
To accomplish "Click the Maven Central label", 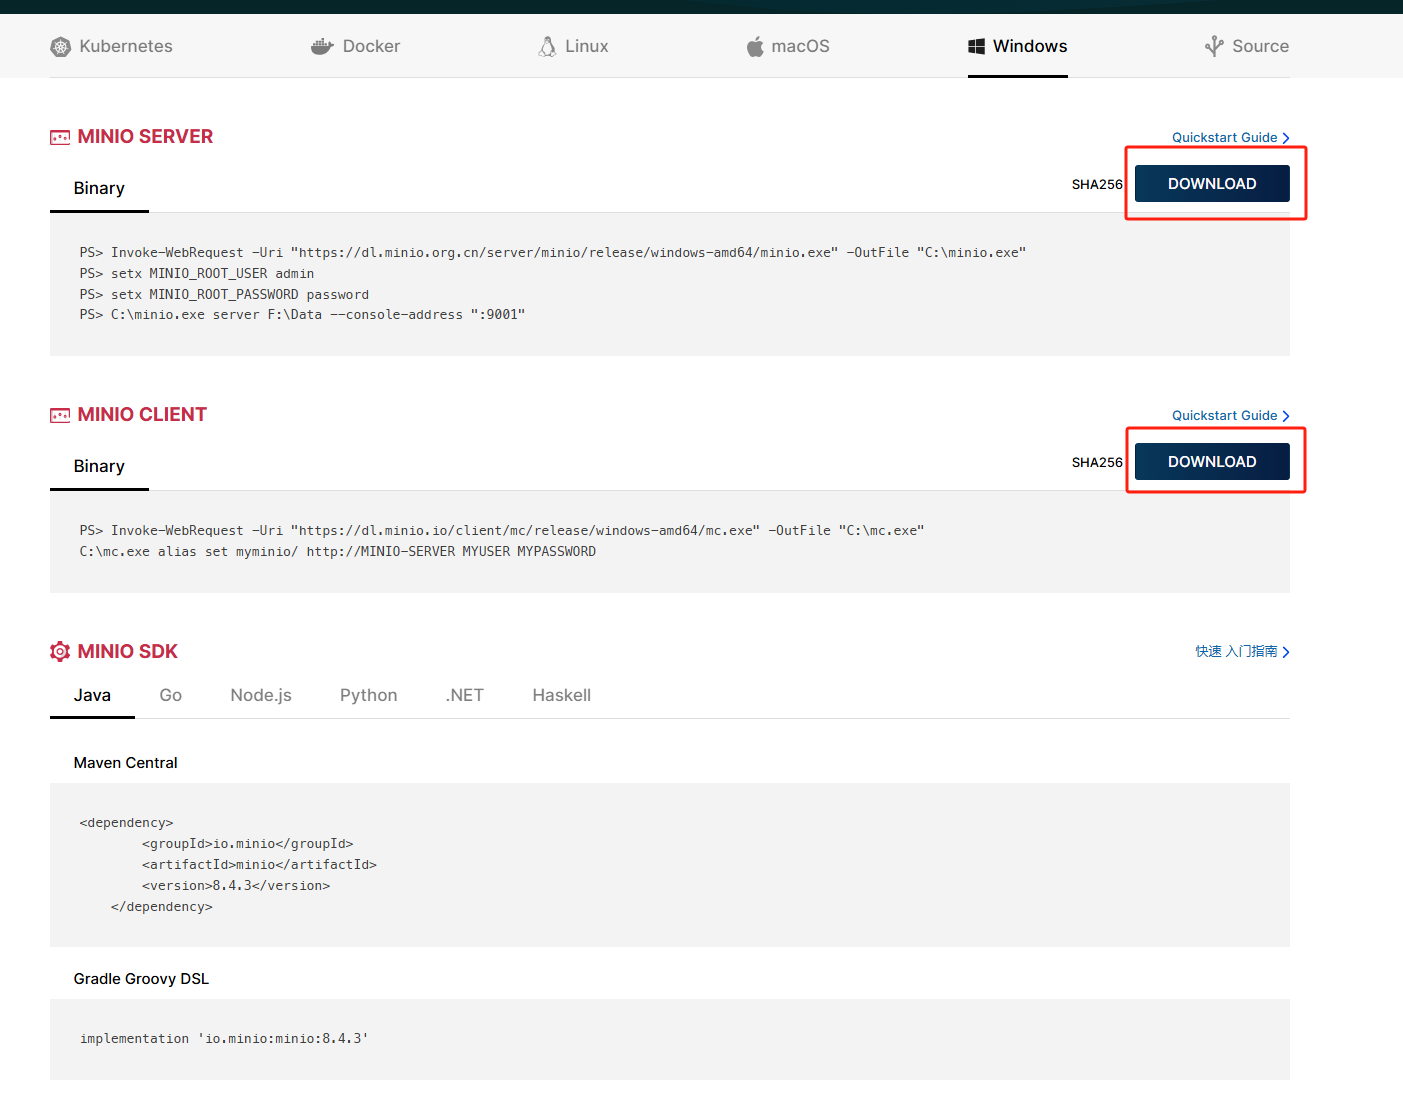I will pyautogui.click(x=125, y=762).
